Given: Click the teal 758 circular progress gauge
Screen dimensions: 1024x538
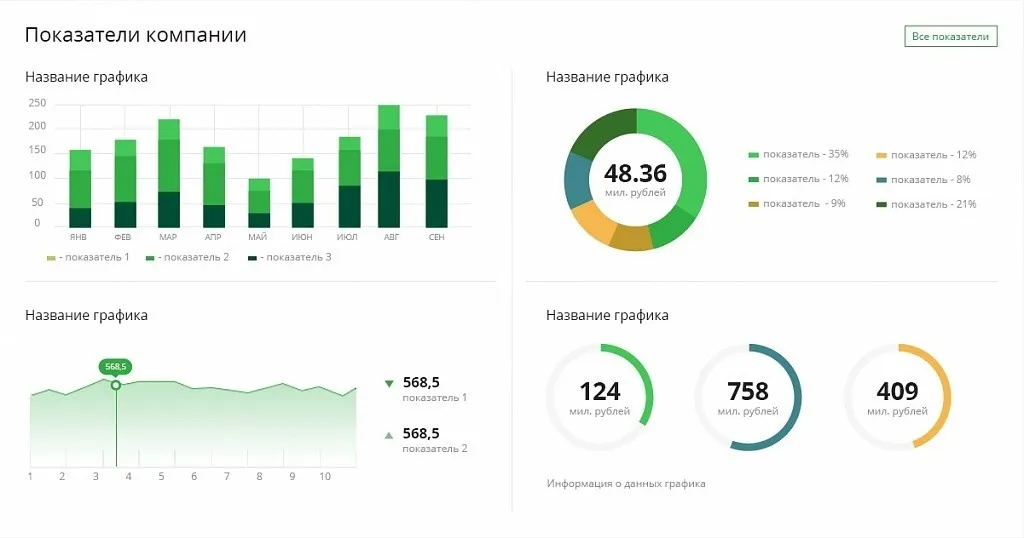Looking at the screenshot, I should point(748,397).
